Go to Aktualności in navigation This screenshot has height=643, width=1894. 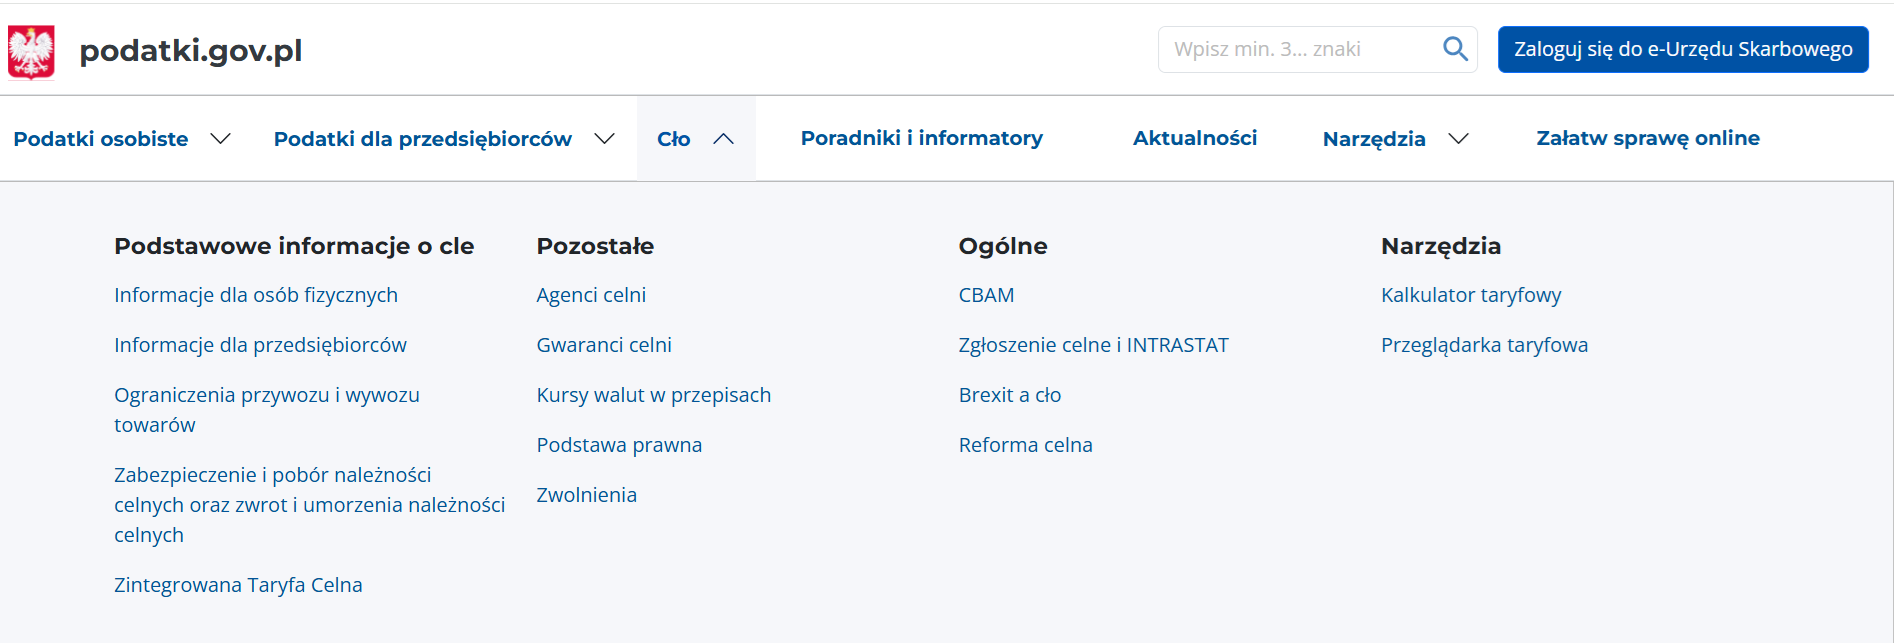pos(1194,138)
